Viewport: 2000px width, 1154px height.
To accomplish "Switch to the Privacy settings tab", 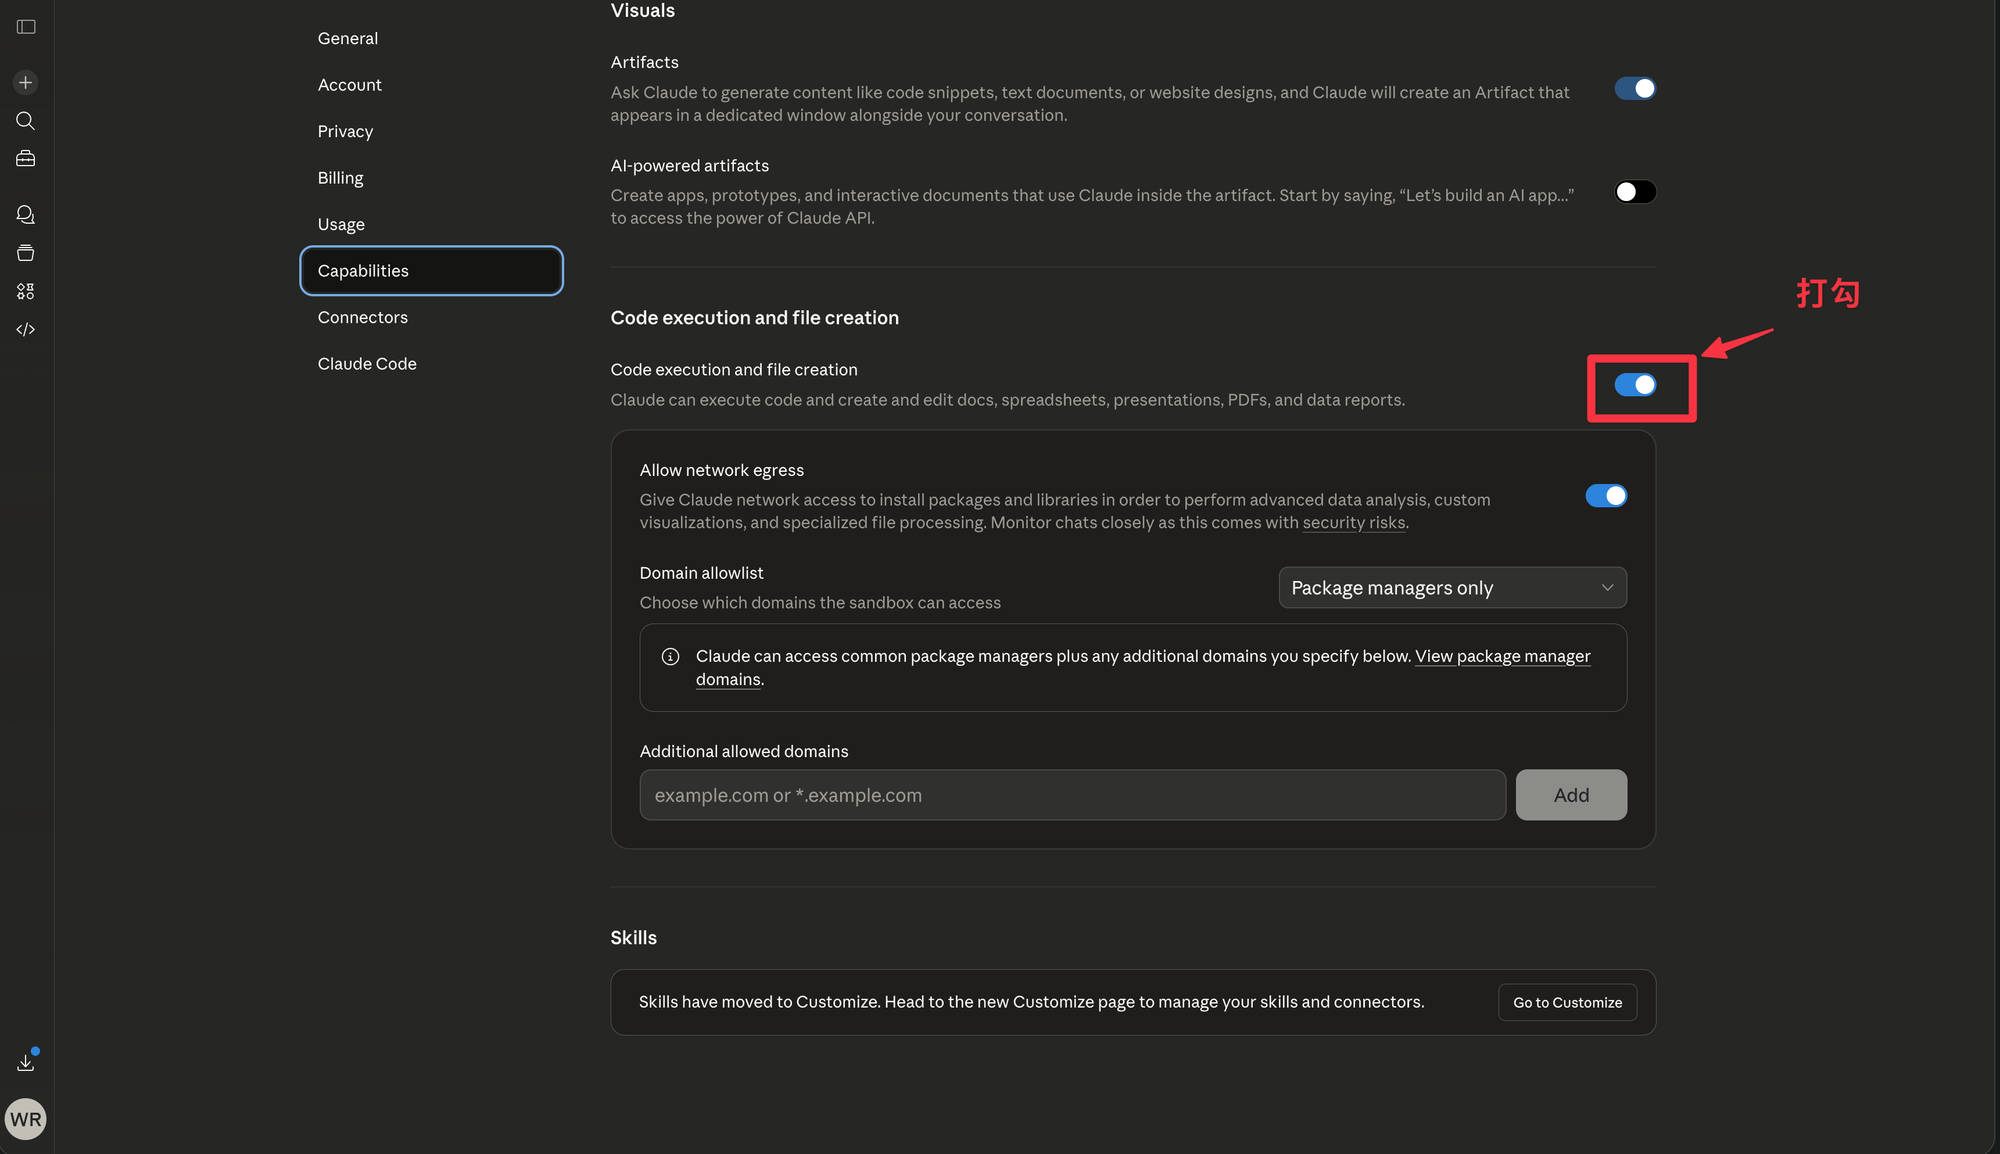I will tap(345, 131).
